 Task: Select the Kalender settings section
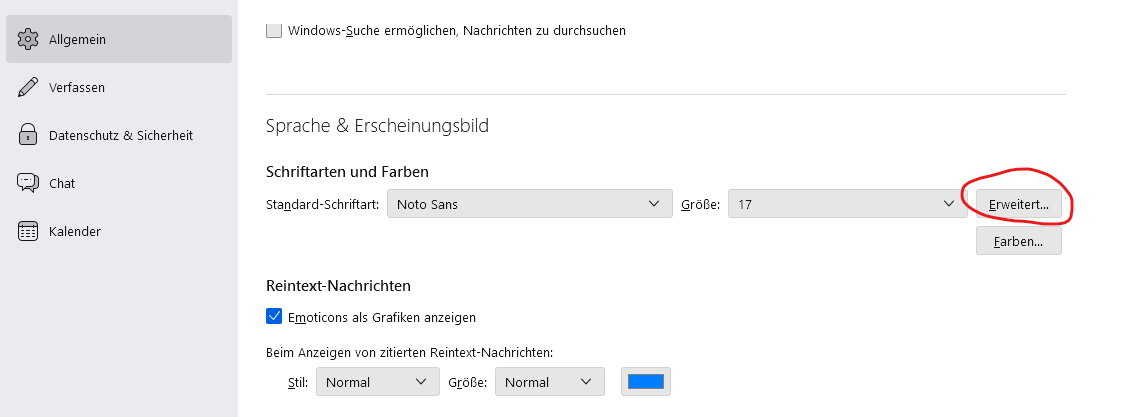tap(74, 231)
